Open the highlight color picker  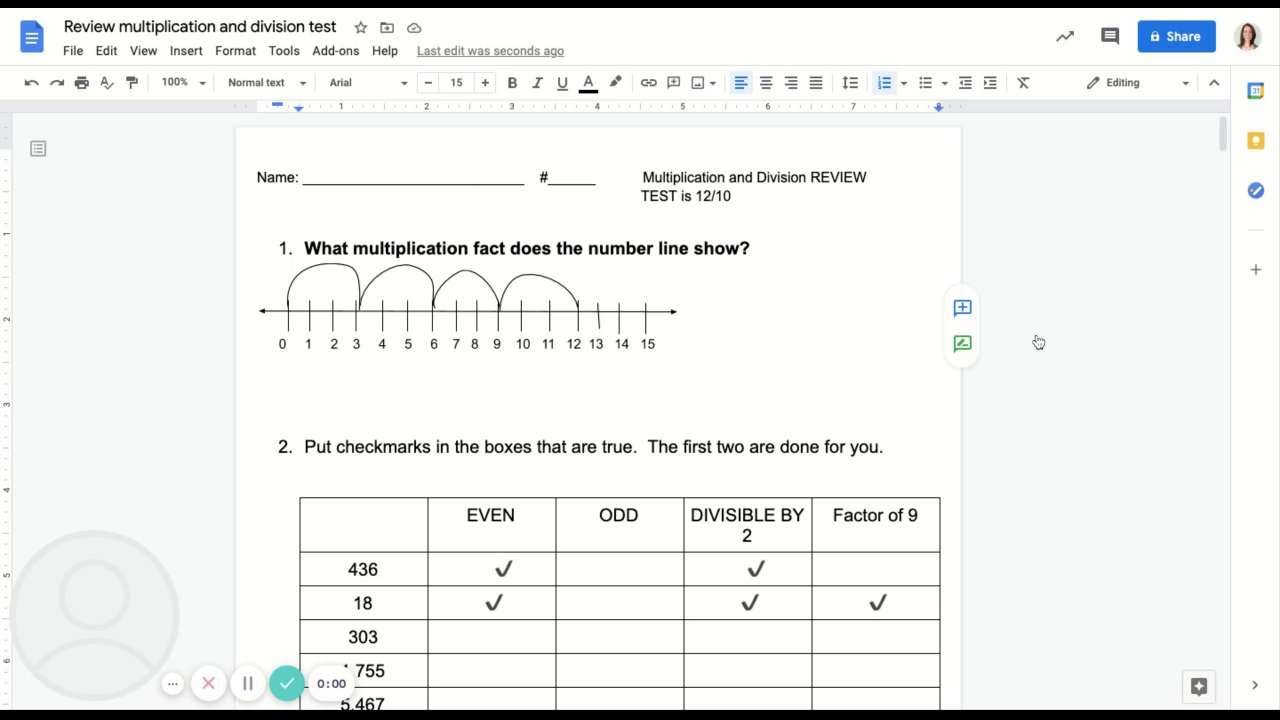[x=615, y=83]
